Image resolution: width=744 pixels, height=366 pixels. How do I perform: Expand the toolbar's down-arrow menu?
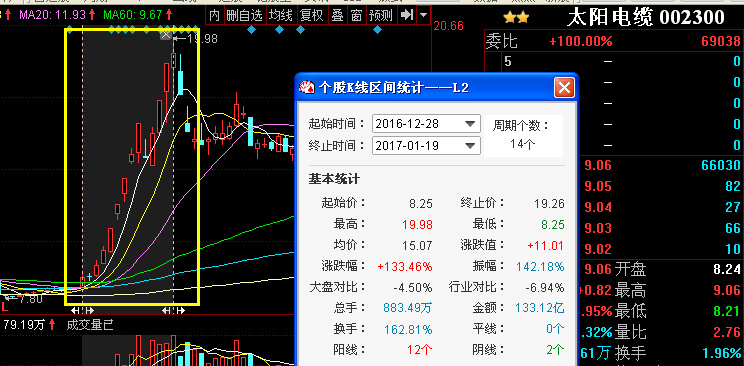[424, 15]
